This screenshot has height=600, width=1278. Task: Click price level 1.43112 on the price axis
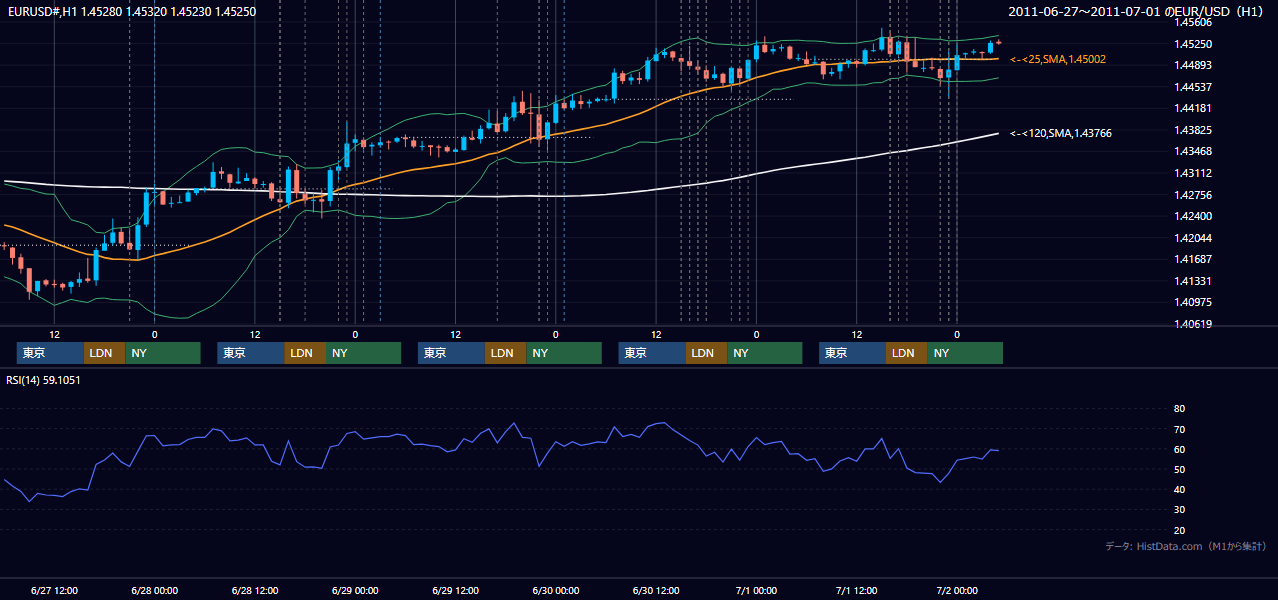pos(1192,173)
